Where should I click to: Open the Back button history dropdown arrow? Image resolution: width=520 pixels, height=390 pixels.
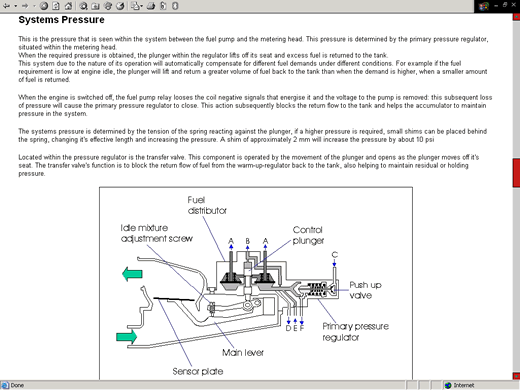pos(15,6)
